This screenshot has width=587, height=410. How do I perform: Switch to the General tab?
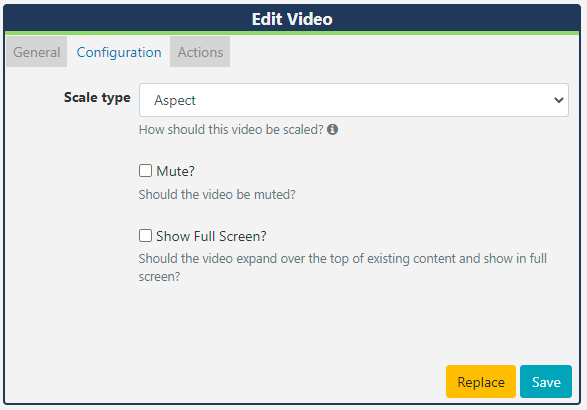pos(36,52)
